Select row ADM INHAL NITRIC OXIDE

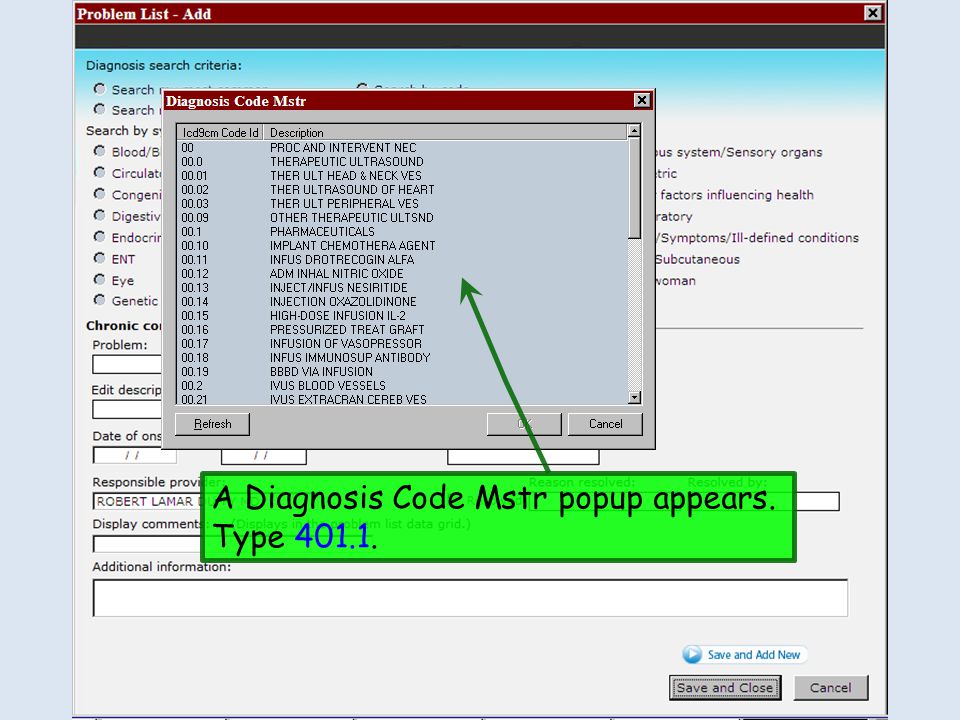[x=402, y=274]
